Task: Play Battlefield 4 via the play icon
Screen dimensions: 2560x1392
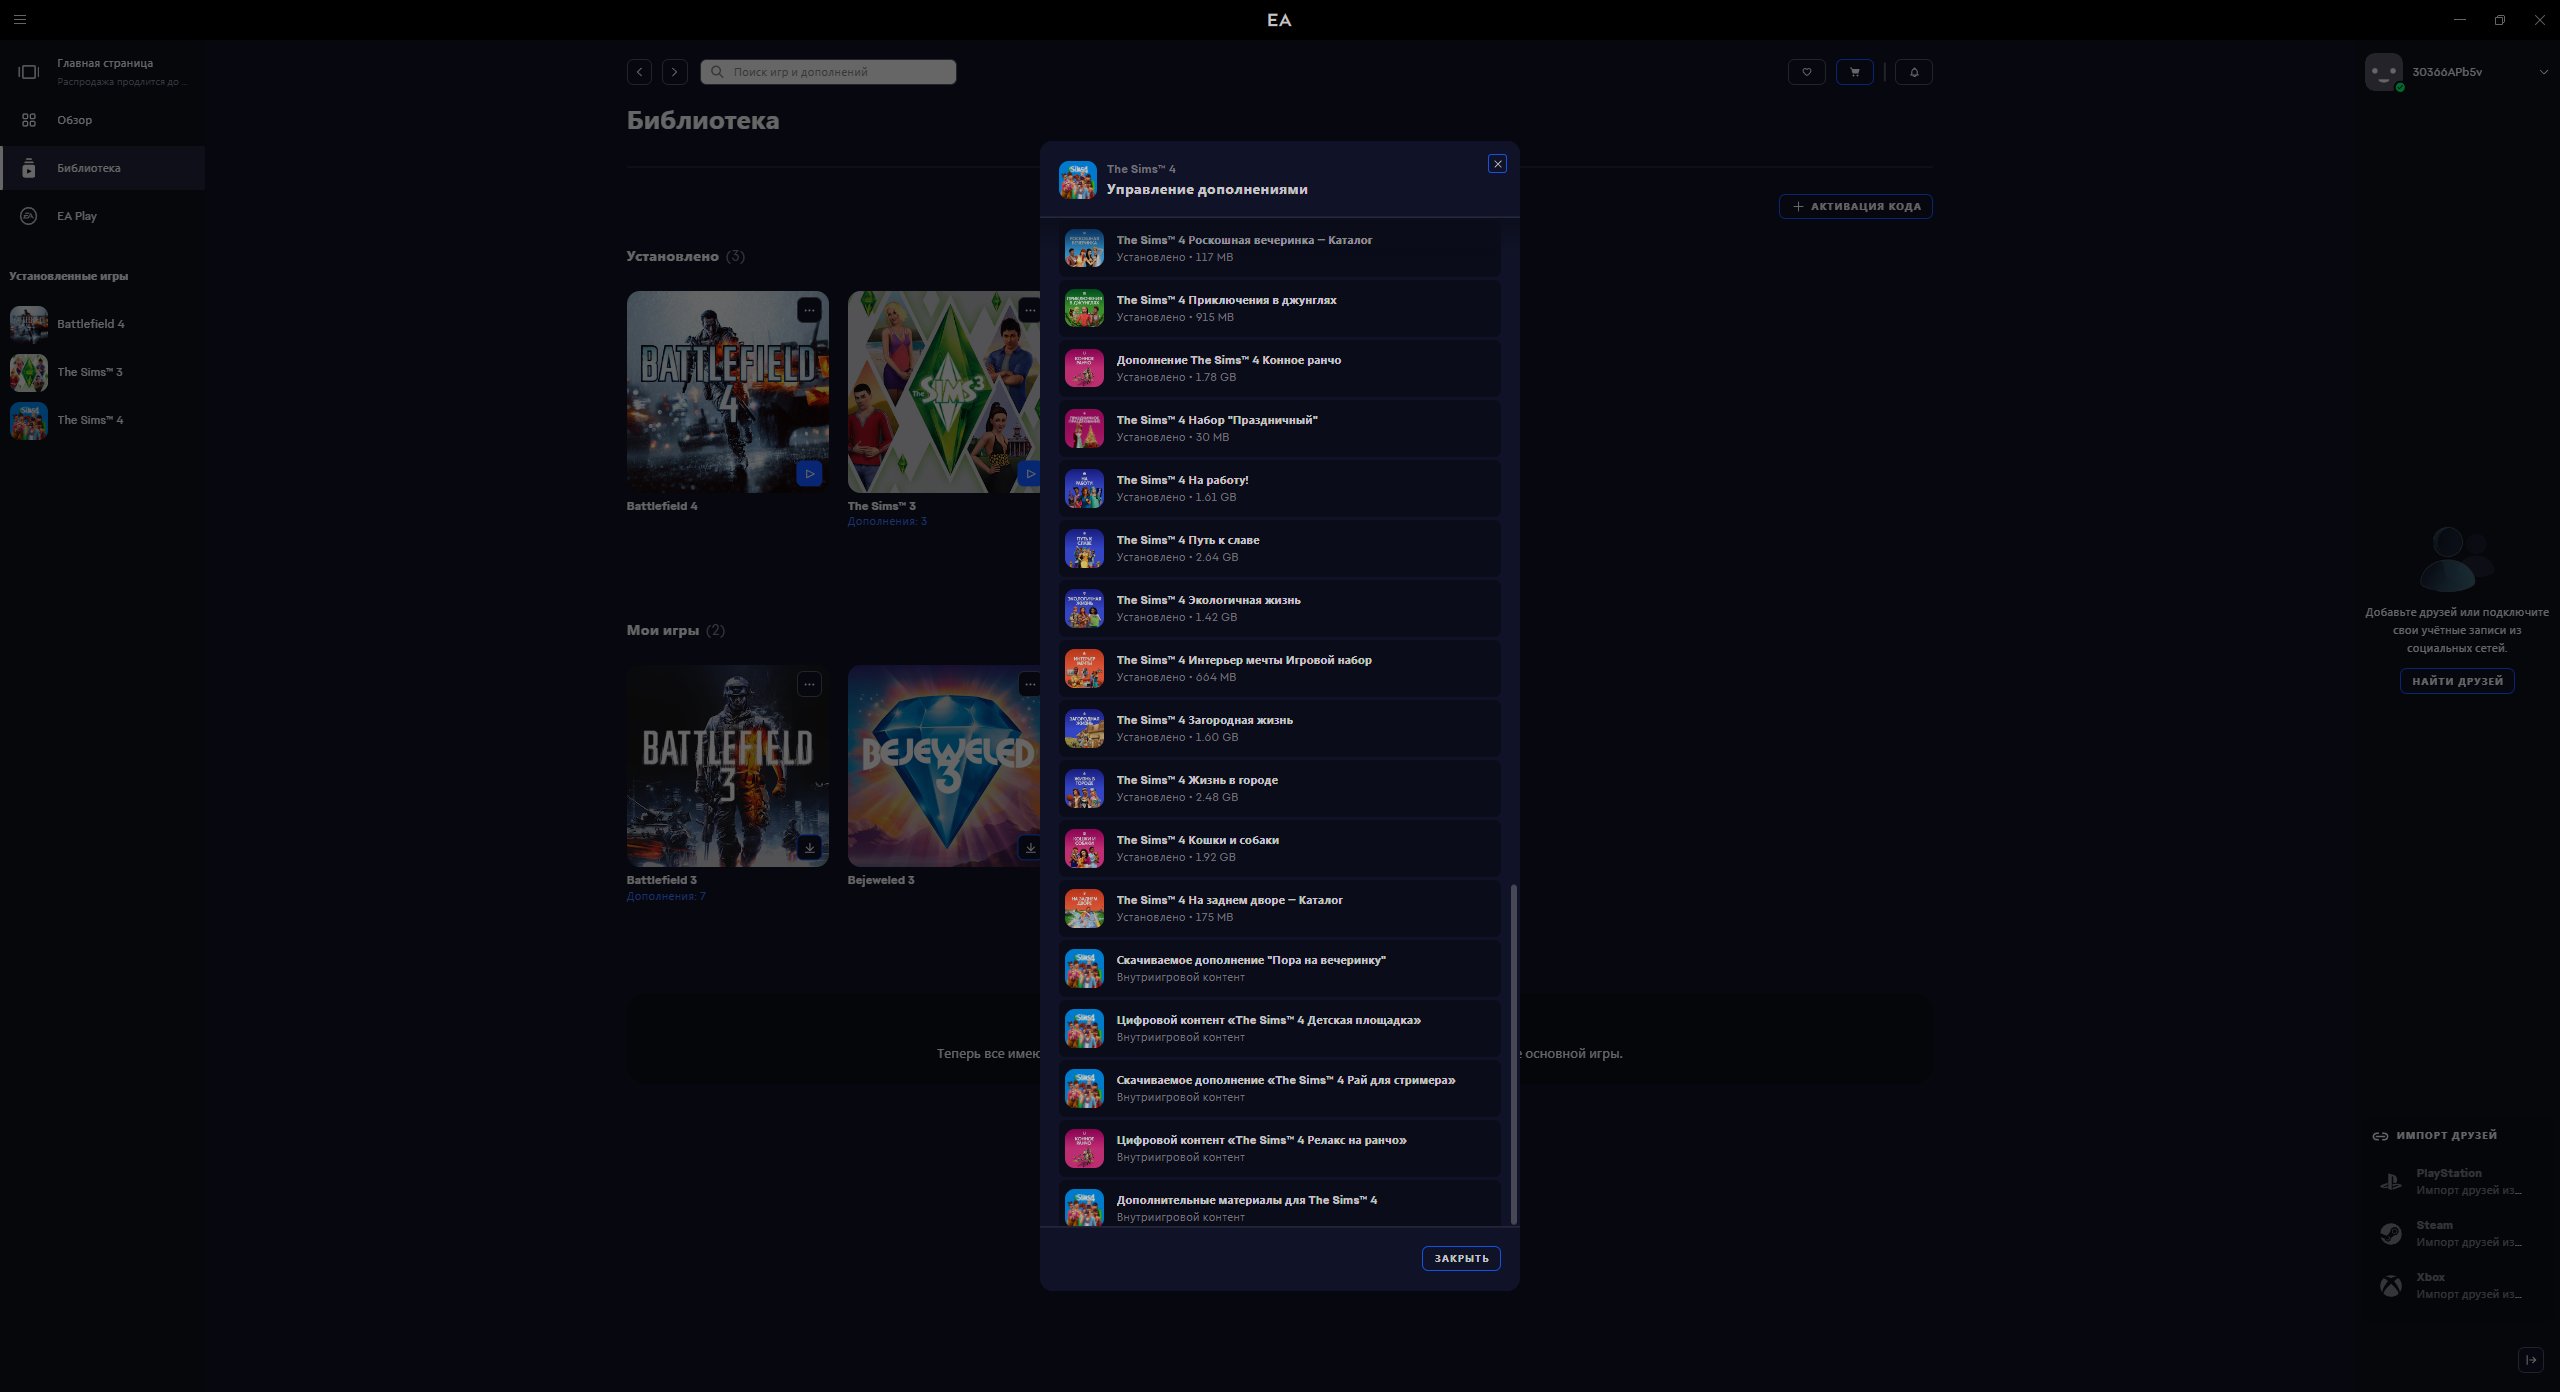Action: click(809, 473)
